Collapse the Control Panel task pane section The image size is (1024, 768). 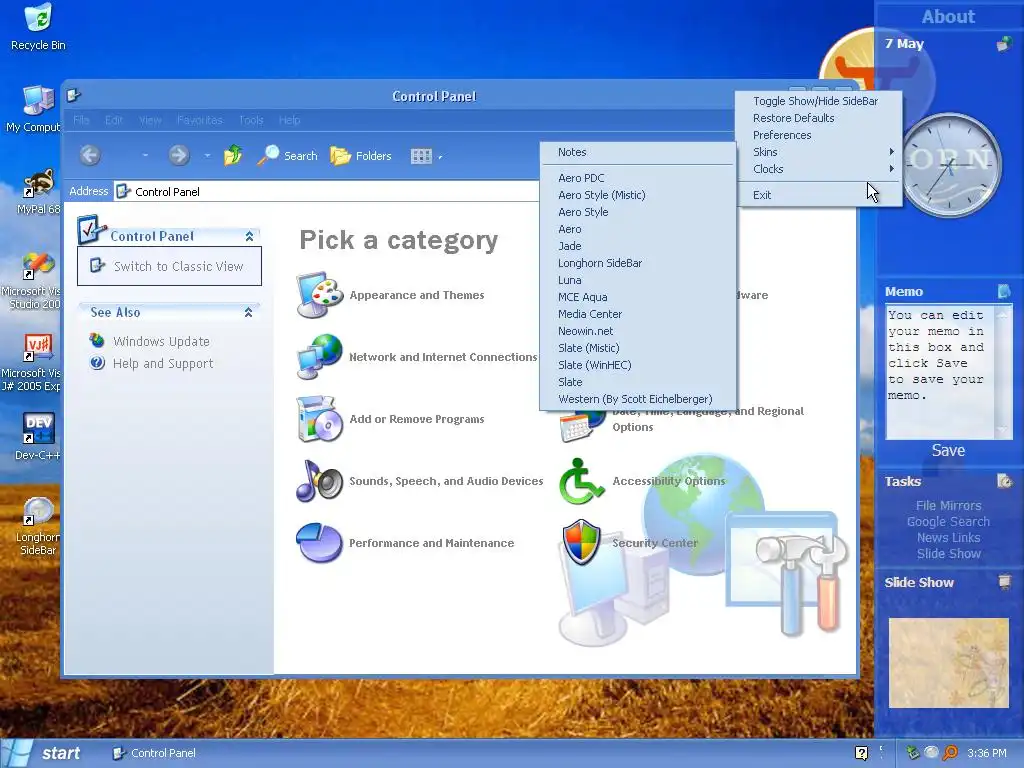tap(249, 236)
